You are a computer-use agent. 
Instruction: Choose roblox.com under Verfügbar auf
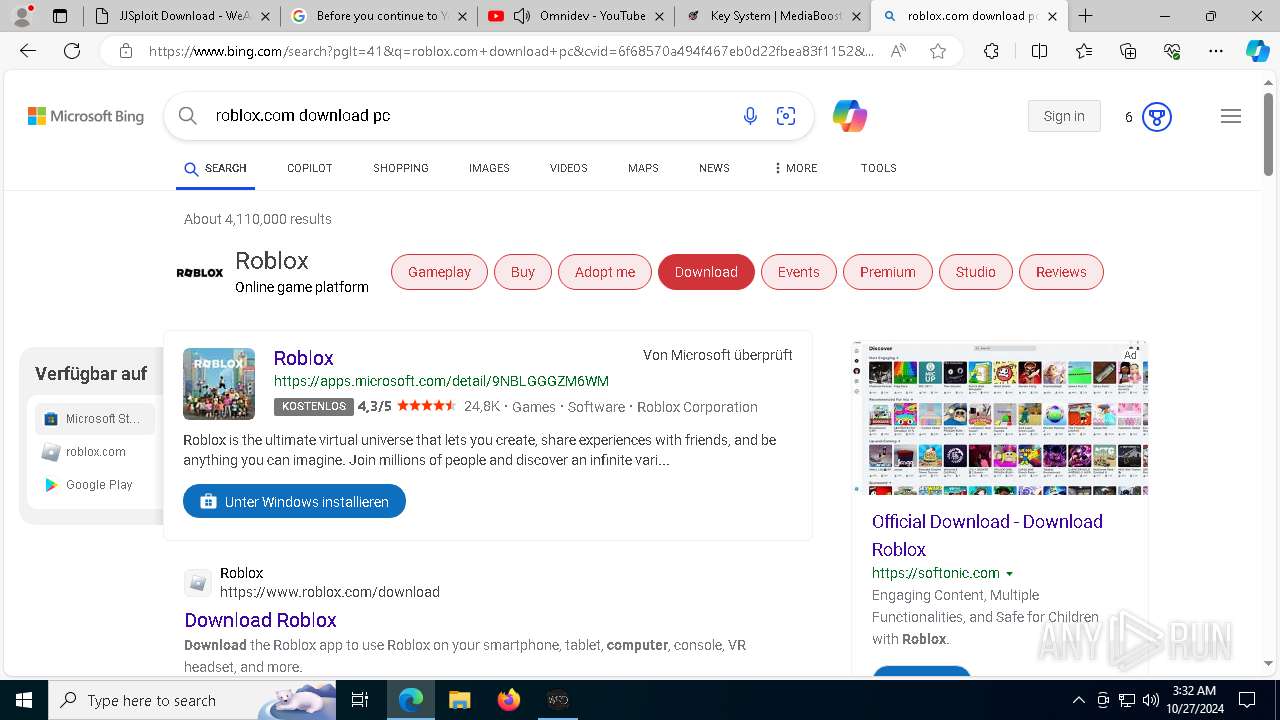pos(95,452)
